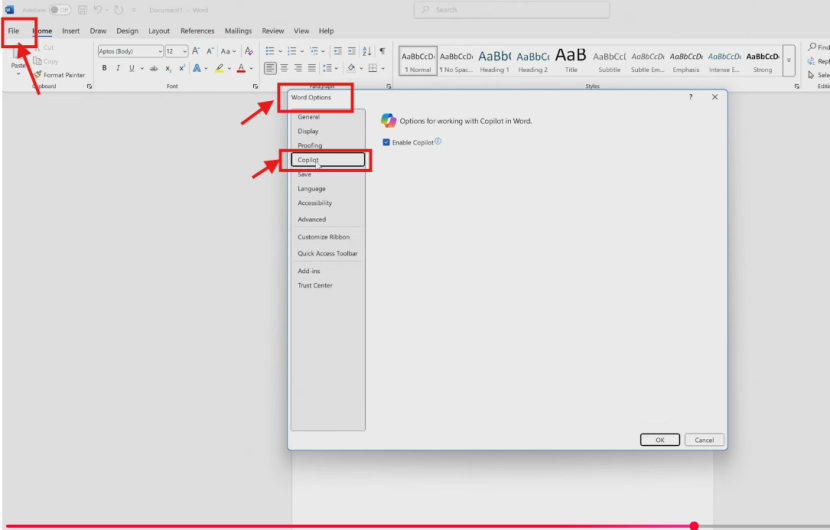Screen dimensions: 830x530
Task: Apply superscript formatting
Action: 182,68
